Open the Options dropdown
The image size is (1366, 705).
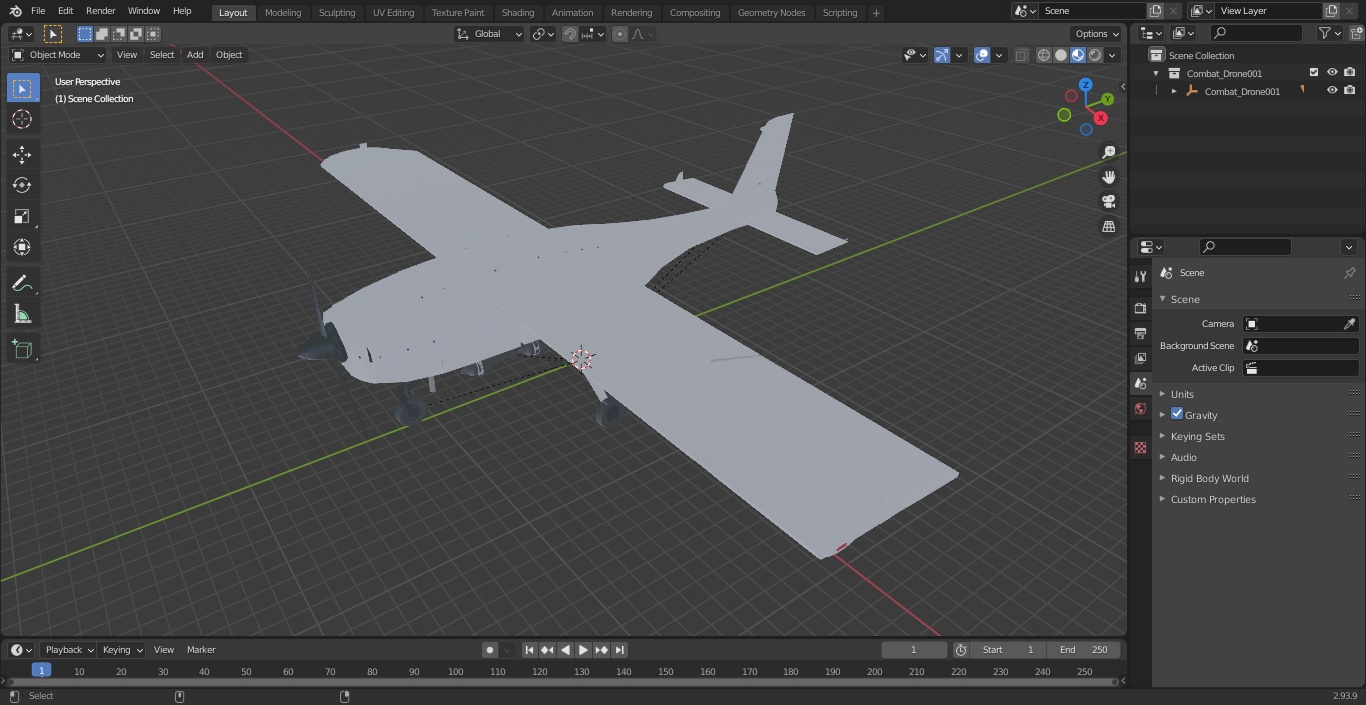tap(1097, 34)
